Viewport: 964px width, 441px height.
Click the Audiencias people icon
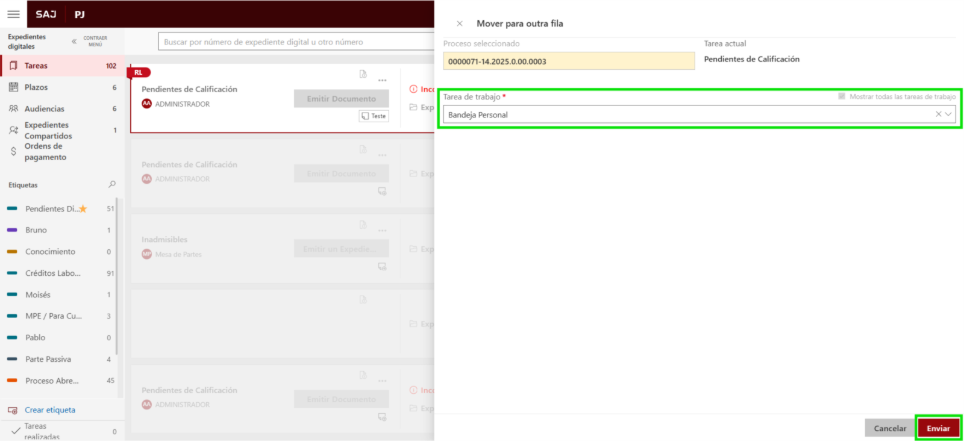click(x=13, y=108)
